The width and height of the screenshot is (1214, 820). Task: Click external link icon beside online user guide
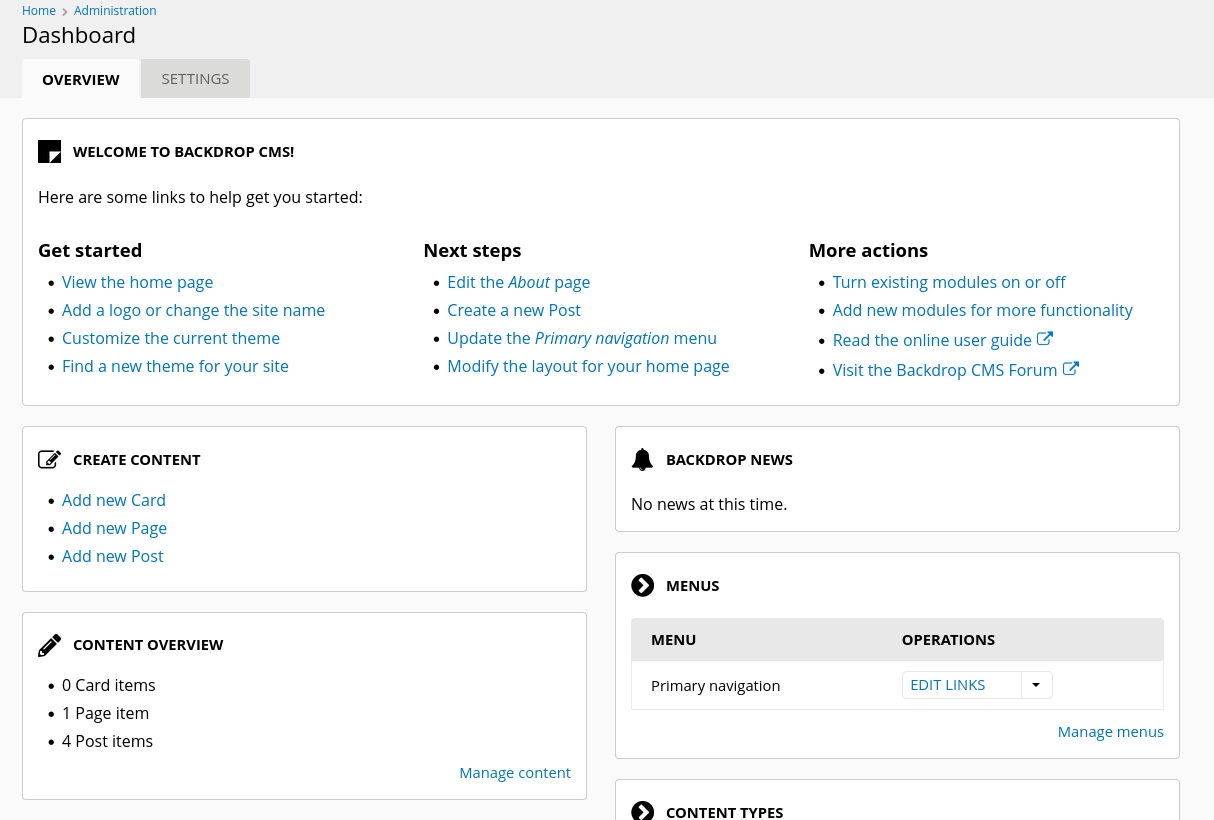1045,339
